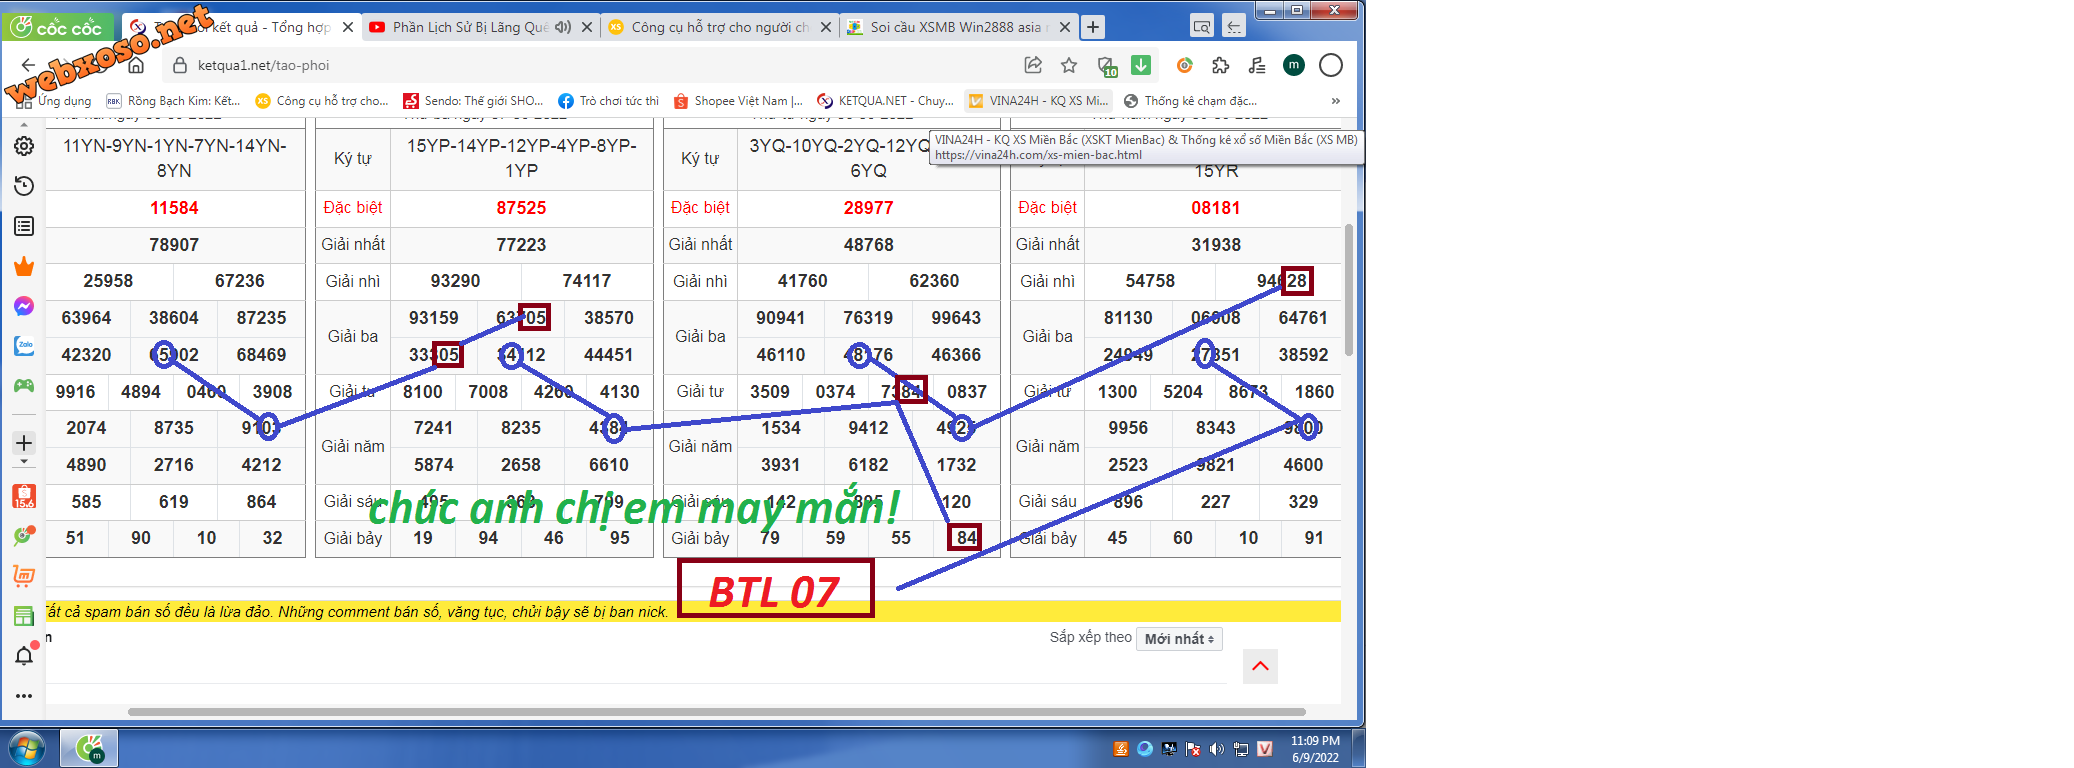Screen dimensions: 2074x768
Task: Mute the audio on YouTube tab
Action: click(563, 27)
